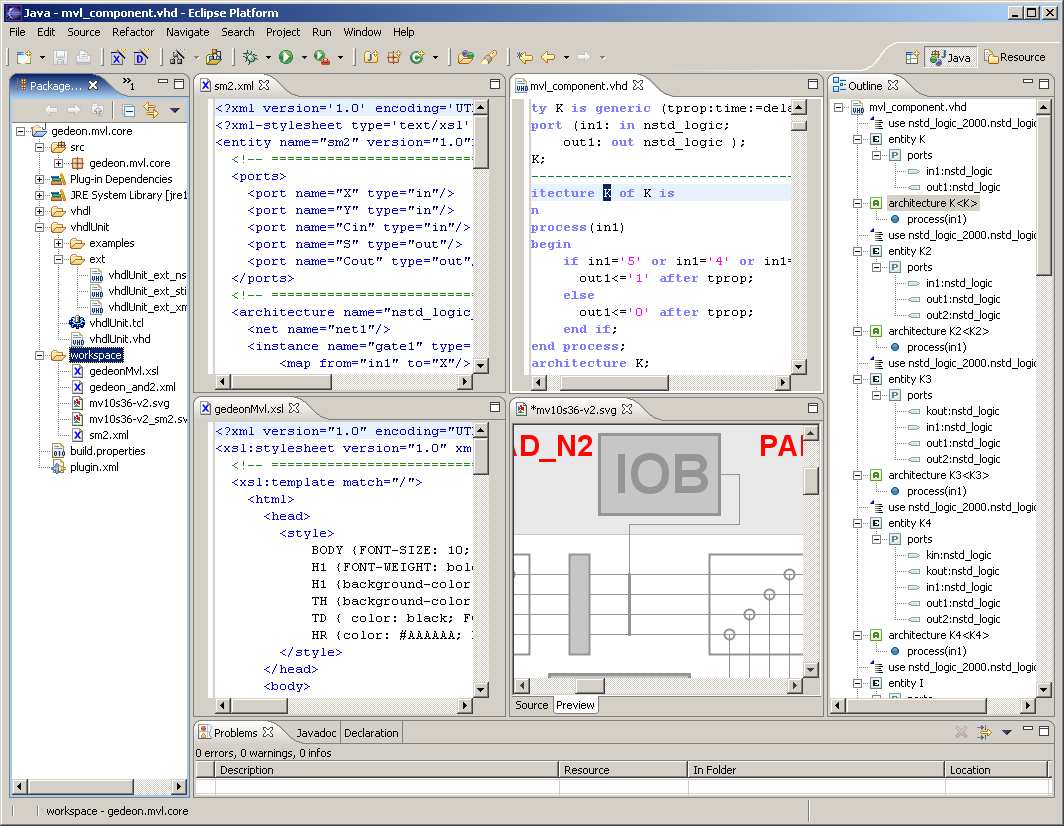Image resolution: width=1064 pixels, height=826 pixels.
Task: Click the Print icon in the main toolbar
Action: tap(83, 58)
